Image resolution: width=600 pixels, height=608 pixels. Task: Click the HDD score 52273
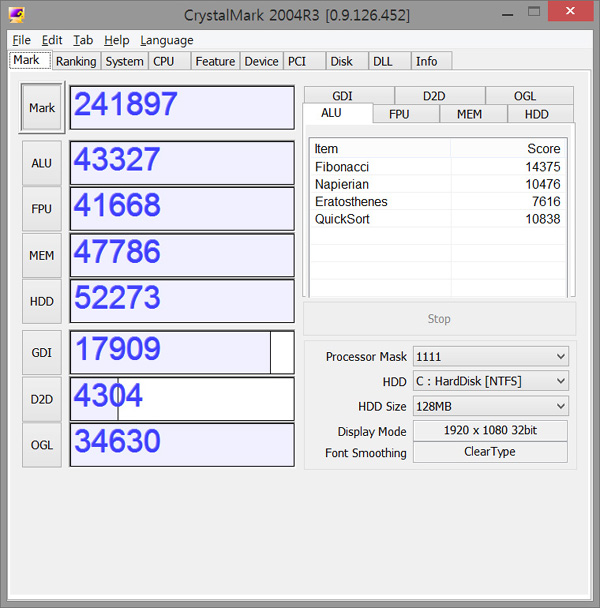182,301
